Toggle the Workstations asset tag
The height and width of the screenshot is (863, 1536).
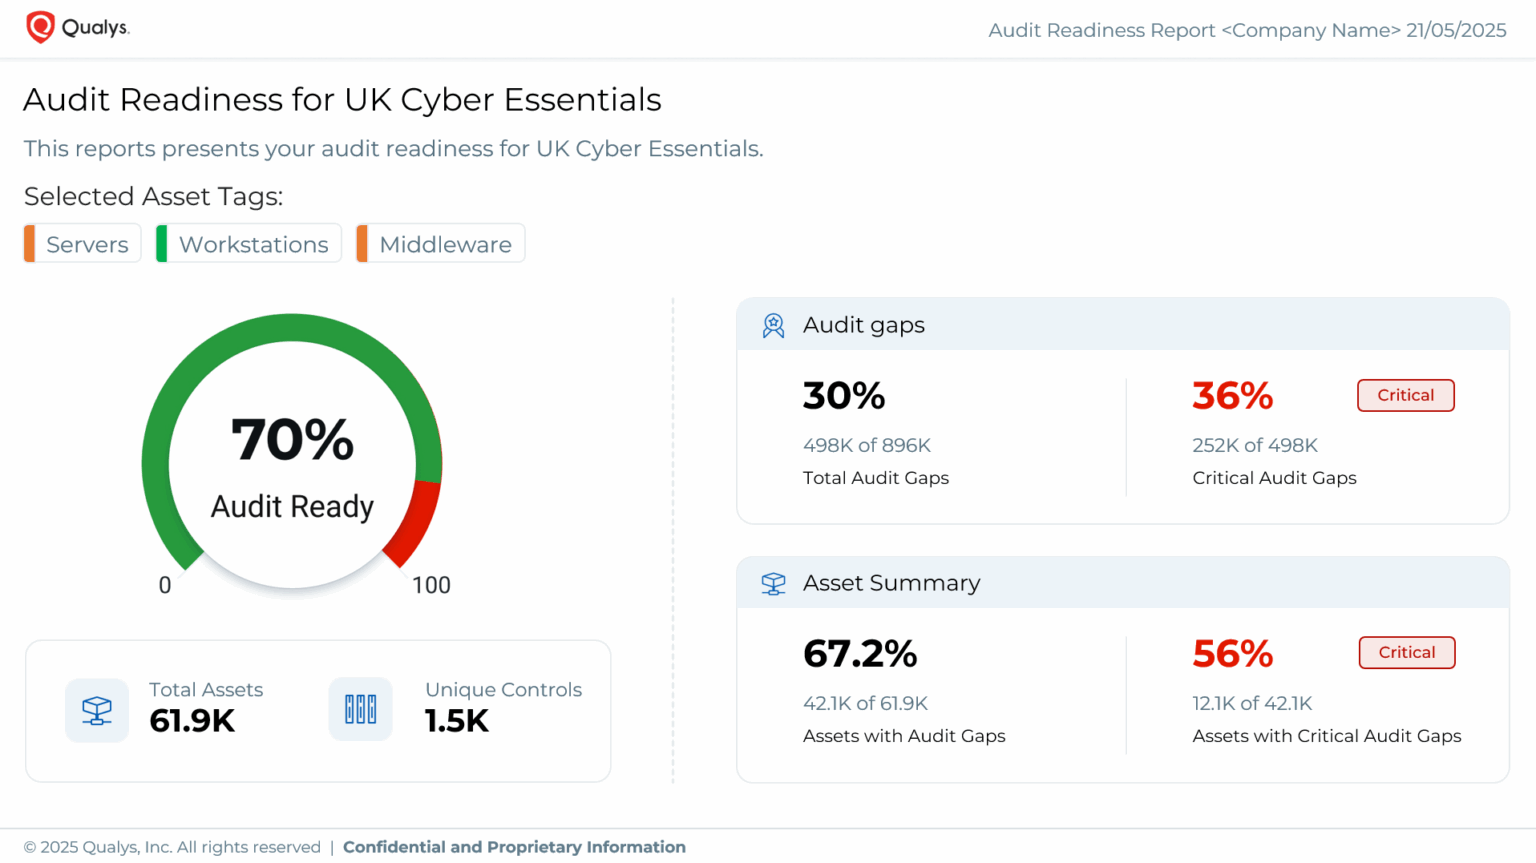tap(248, 243)
